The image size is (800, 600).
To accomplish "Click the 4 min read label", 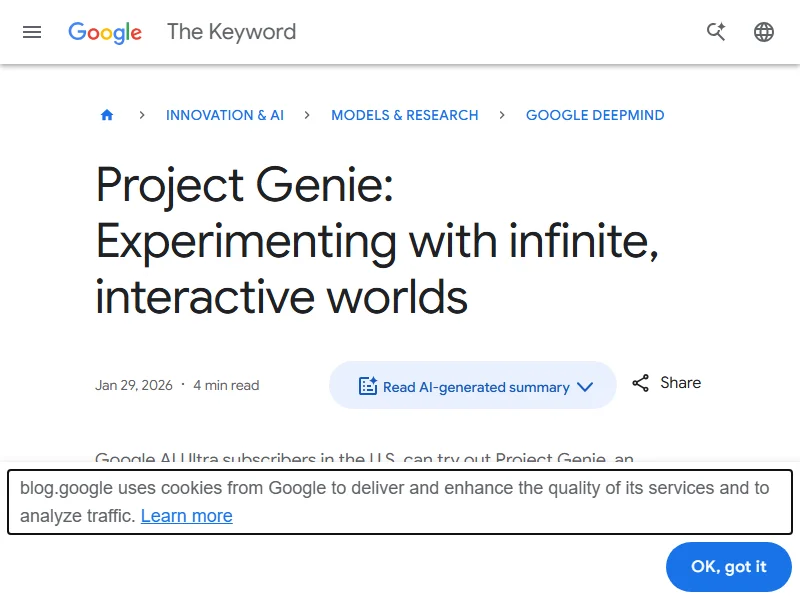I will (x=226, y=385).
